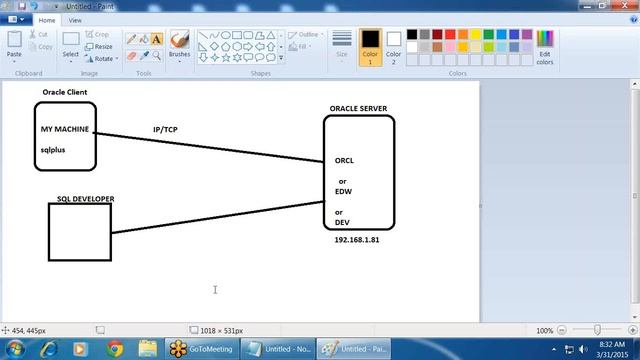Screen dimensions: 640x360
Task: Activate the Text tool
Action: pyautogui.click(x=156, y=39)
